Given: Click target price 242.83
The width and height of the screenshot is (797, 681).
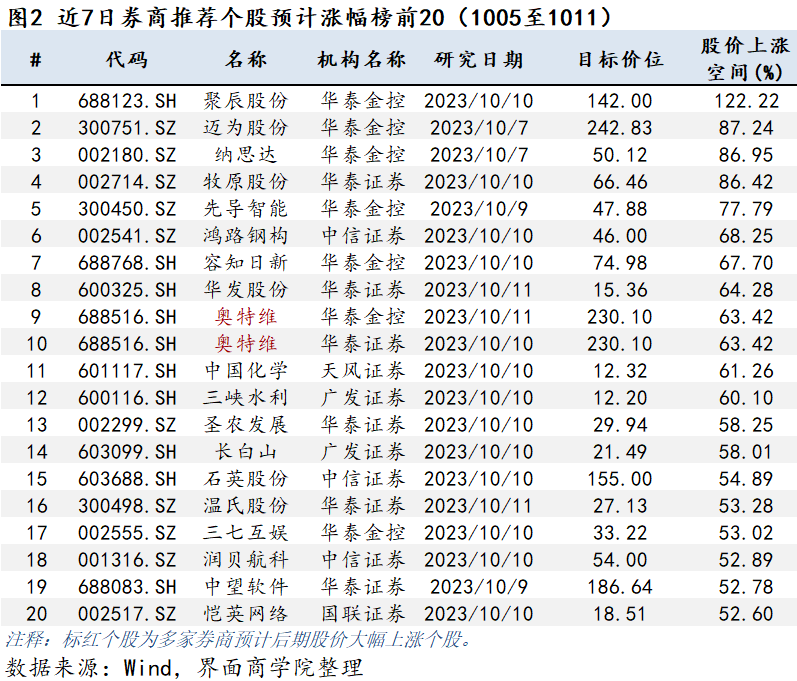Looking at the screenshot, I should click(620, 128).
